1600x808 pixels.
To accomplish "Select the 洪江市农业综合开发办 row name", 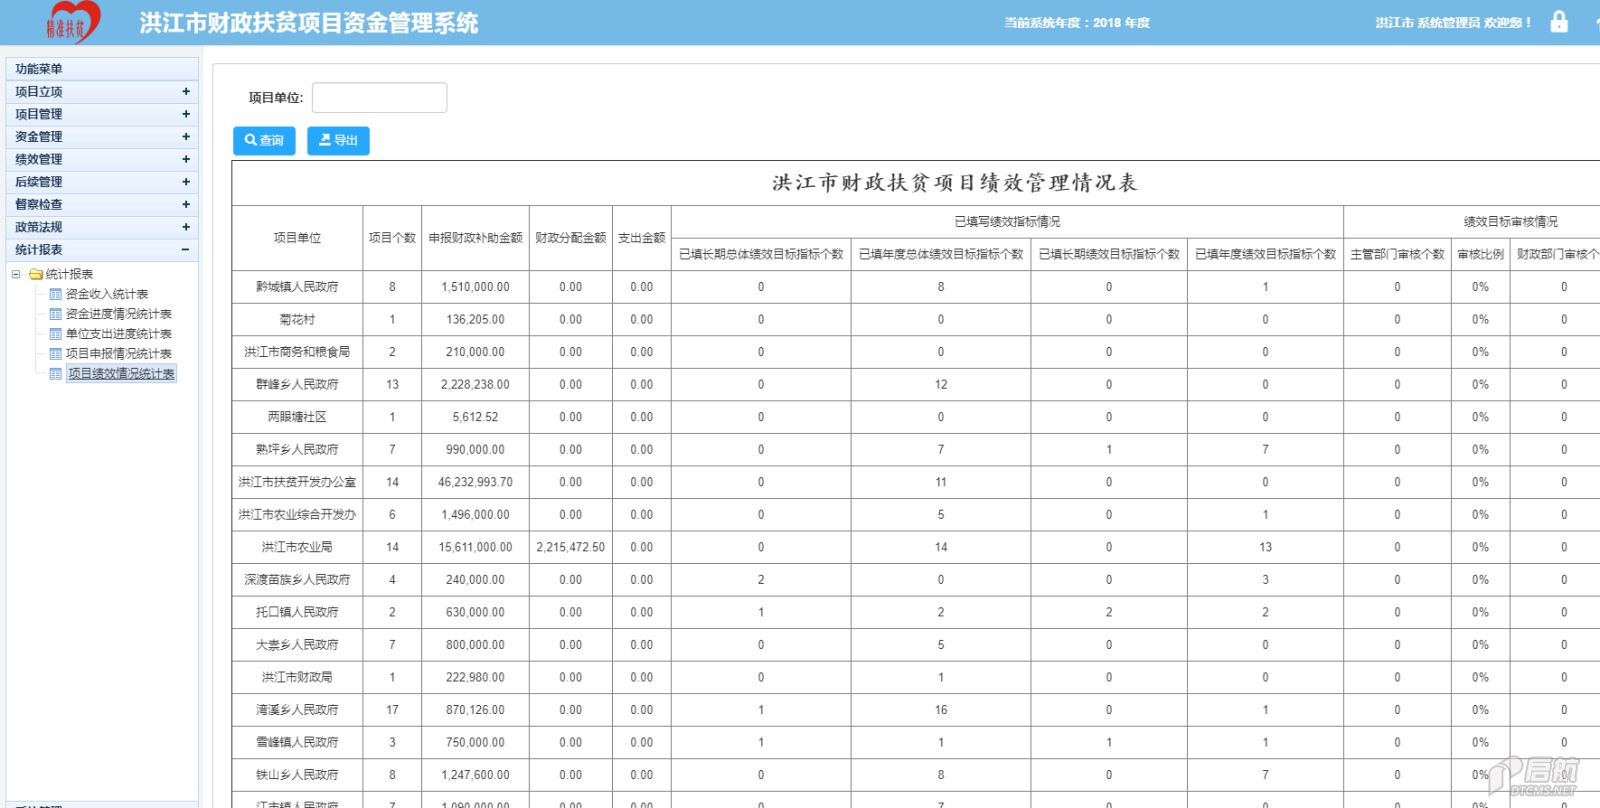I will coord(297,515).
